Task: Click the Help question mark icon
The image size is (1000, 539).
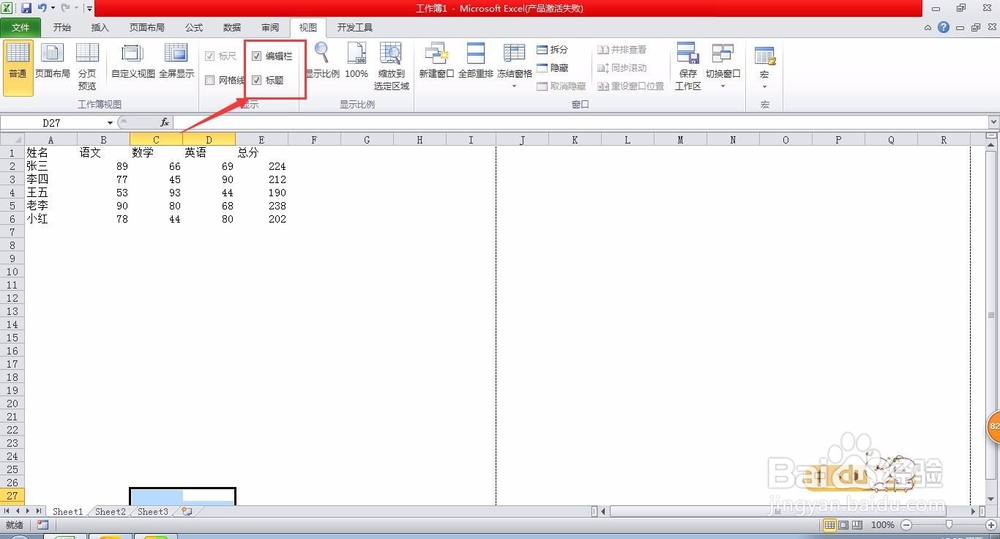Action: click(x=943, y=27)
